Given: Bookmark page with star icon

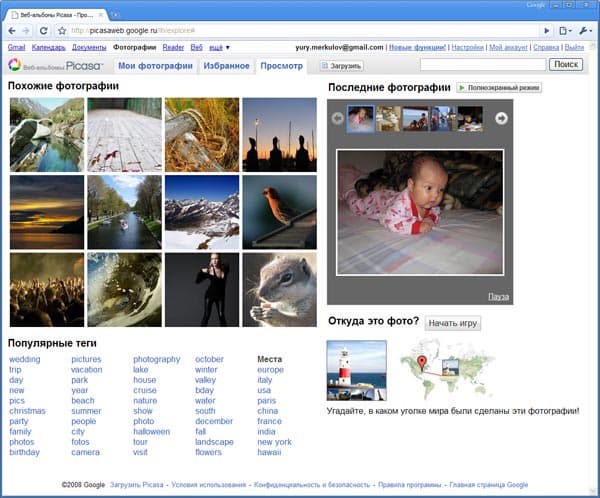Looking at the screenshot, I should [62, 31].
